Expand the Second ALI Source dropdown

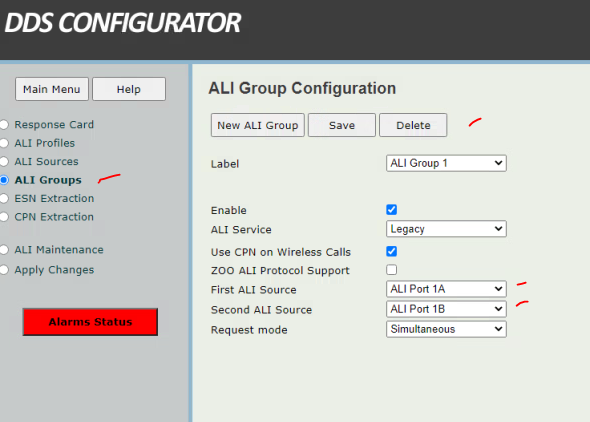coord(446,309)
